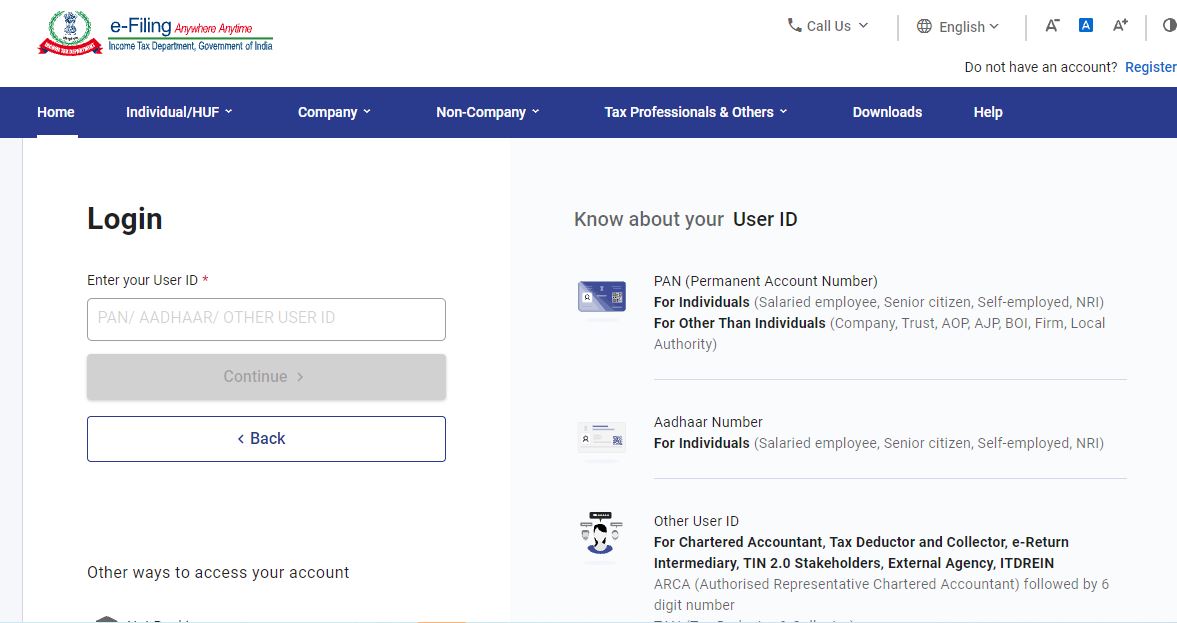
Task: Click 'For Other Than Individuals' text
Action: pos(739,323)
